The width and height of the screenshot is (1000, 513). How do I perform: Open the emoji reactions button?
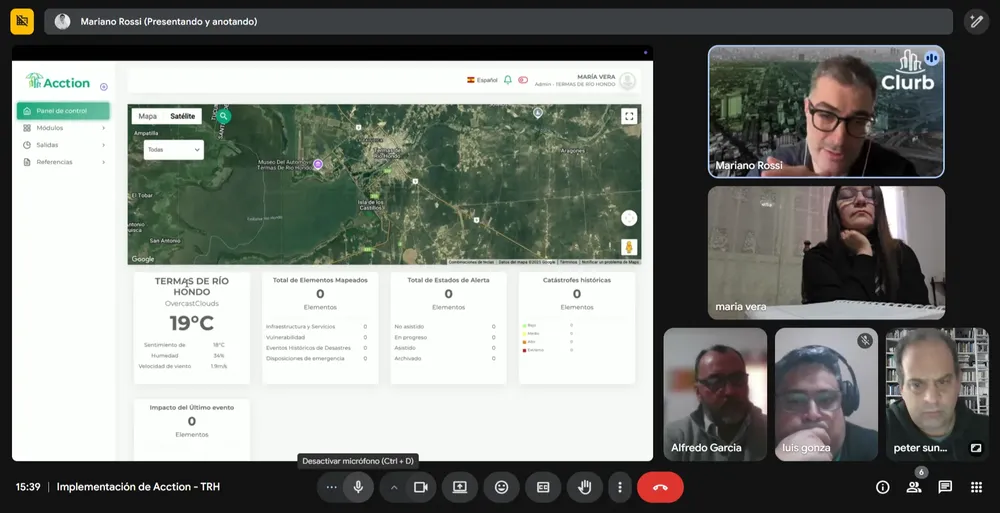coord(501,487)
